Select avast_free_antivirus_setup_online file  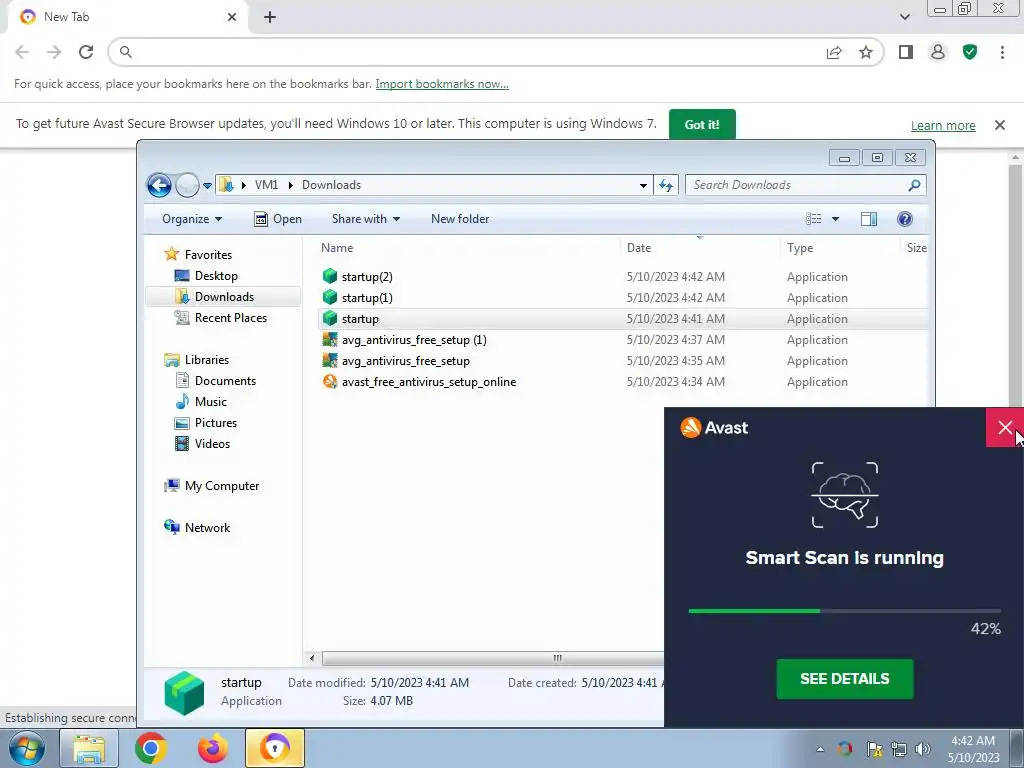click(x=429, y=382)
